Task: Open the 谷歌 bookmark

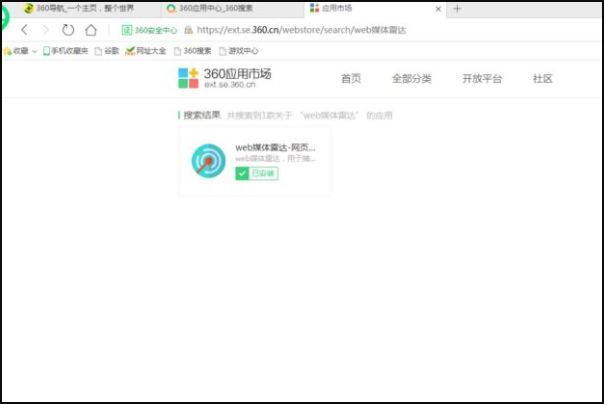Action: (x=107, y=51)
